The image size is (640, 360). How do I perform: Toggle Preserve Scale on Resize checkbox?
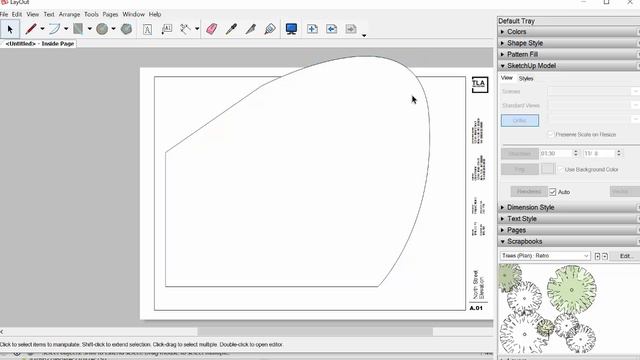[550, 134]
